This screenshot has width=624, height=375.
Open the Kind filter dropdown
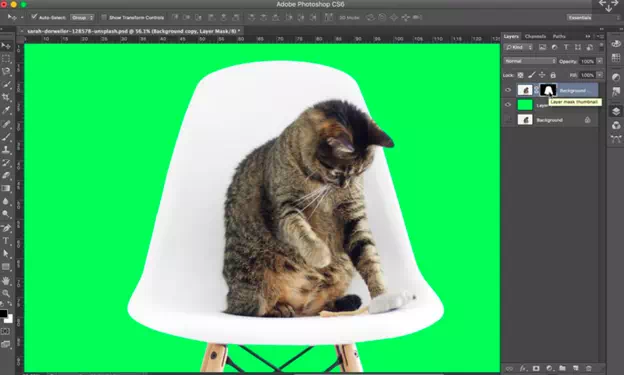click(x=519, y=47)
